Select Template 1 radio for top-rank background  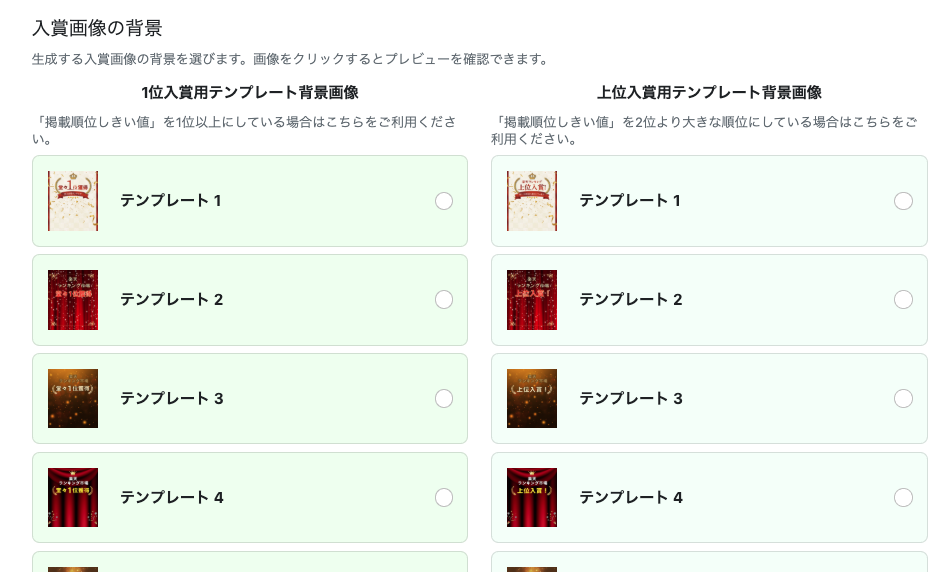(903, 201)
